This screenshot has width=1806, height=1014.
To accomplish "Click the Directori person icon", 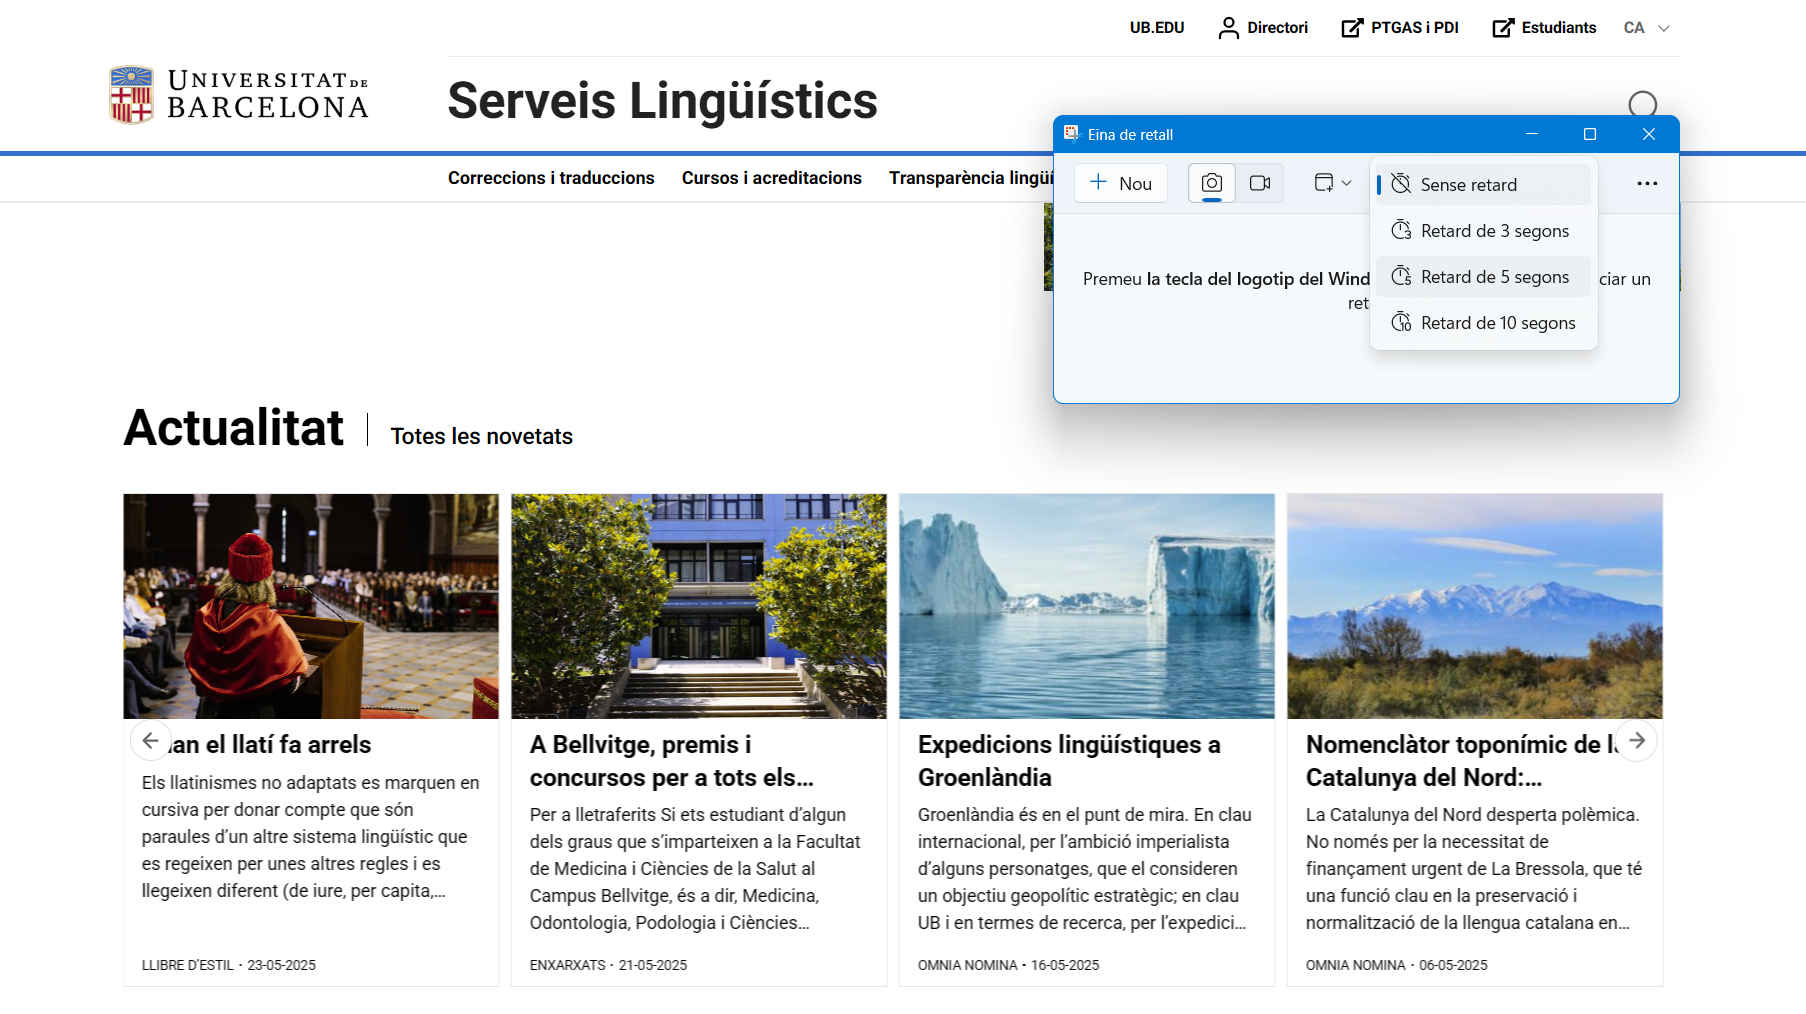I will [1228, 28].
